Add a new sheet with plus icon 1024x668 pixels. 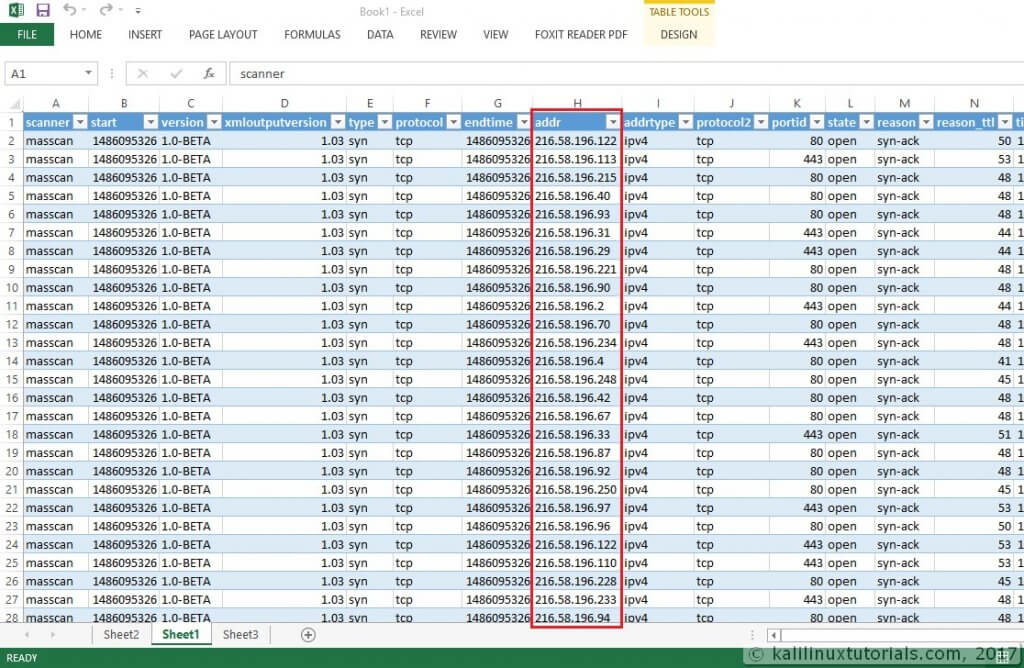[308, 635]
